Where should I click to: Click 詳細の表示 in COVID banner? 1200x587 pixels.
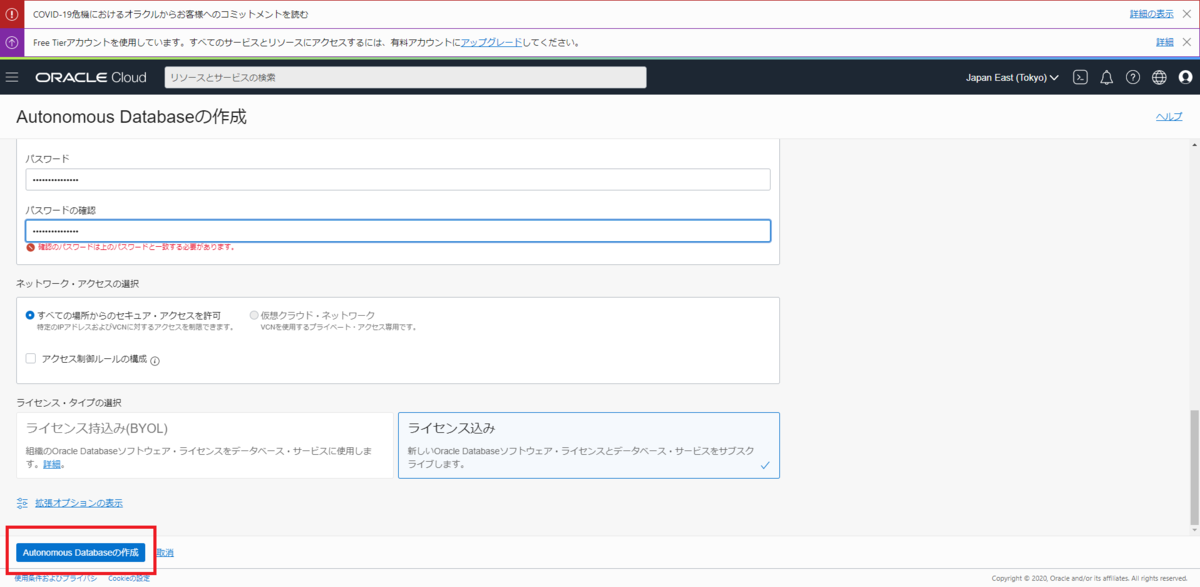coord(1152,14)
